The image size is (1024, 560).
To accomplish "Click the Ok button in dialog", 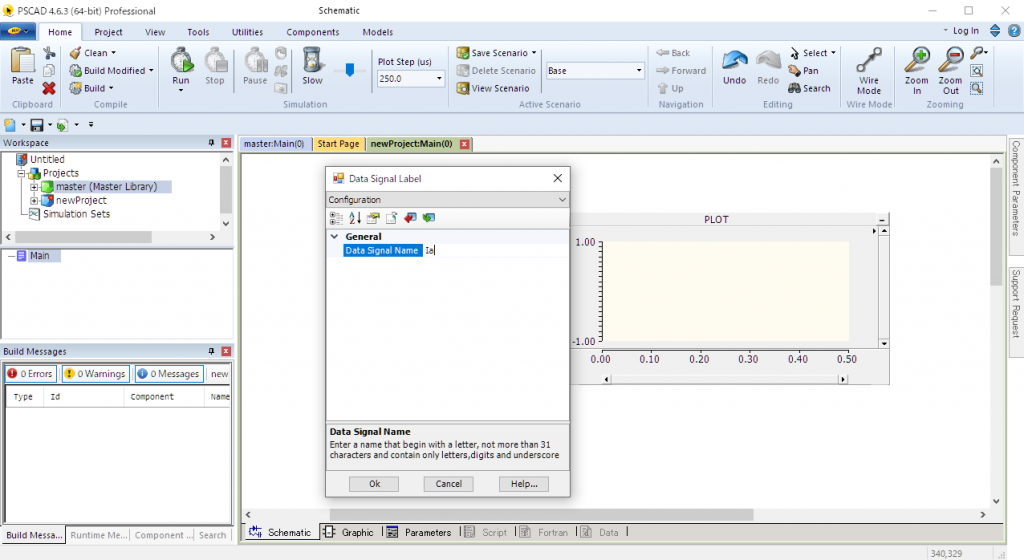I will pyautogui.click(x=374, y=484).
